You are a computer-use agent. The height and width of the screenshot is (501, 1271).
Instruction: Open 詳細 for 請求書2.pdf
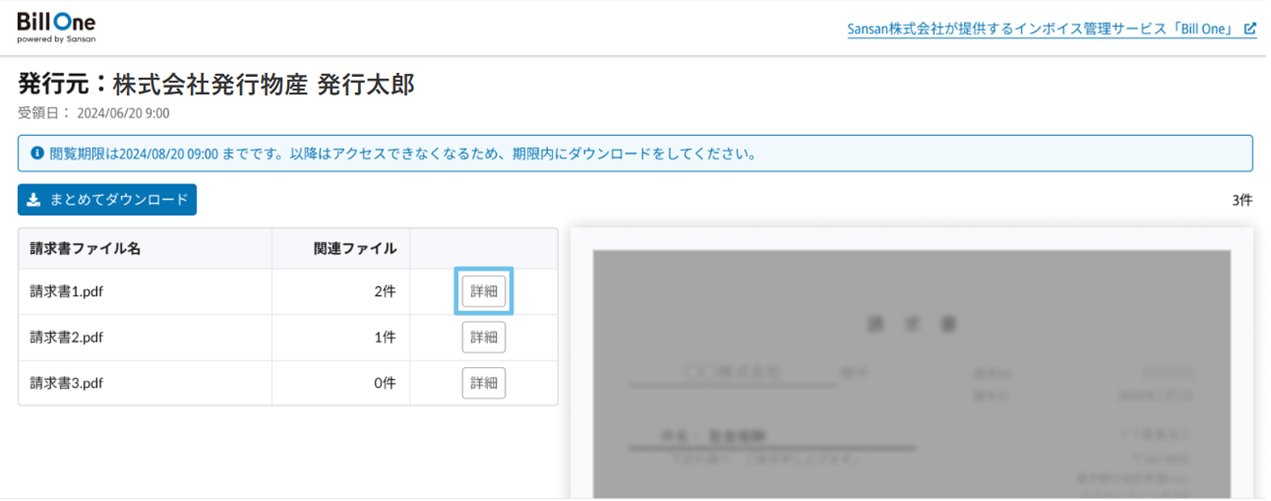pyautogui.click(x=484, y=337)
